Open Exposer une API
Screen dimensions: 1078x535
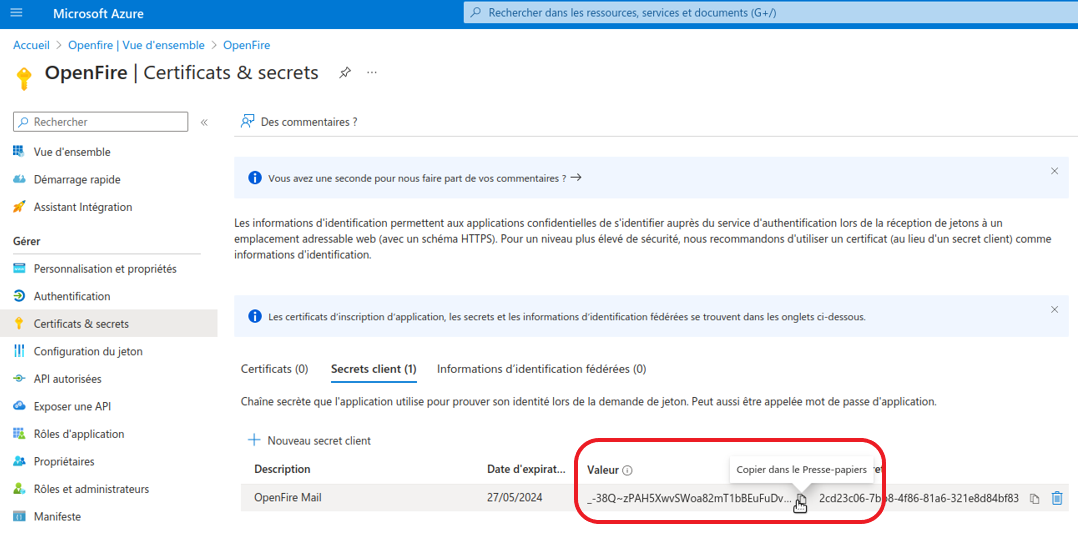click(72, 406)
